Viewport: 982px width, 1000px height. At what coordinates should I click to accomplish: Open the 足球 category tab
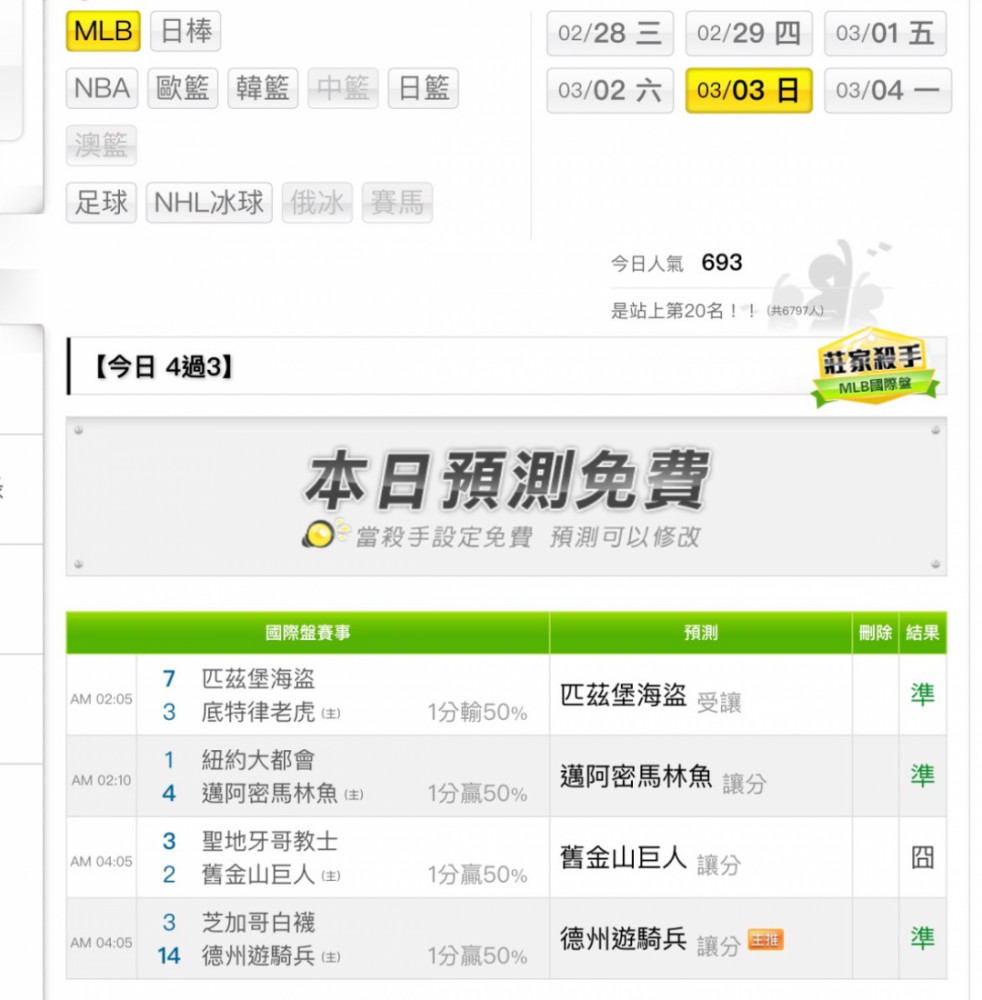tap(101, 203)
